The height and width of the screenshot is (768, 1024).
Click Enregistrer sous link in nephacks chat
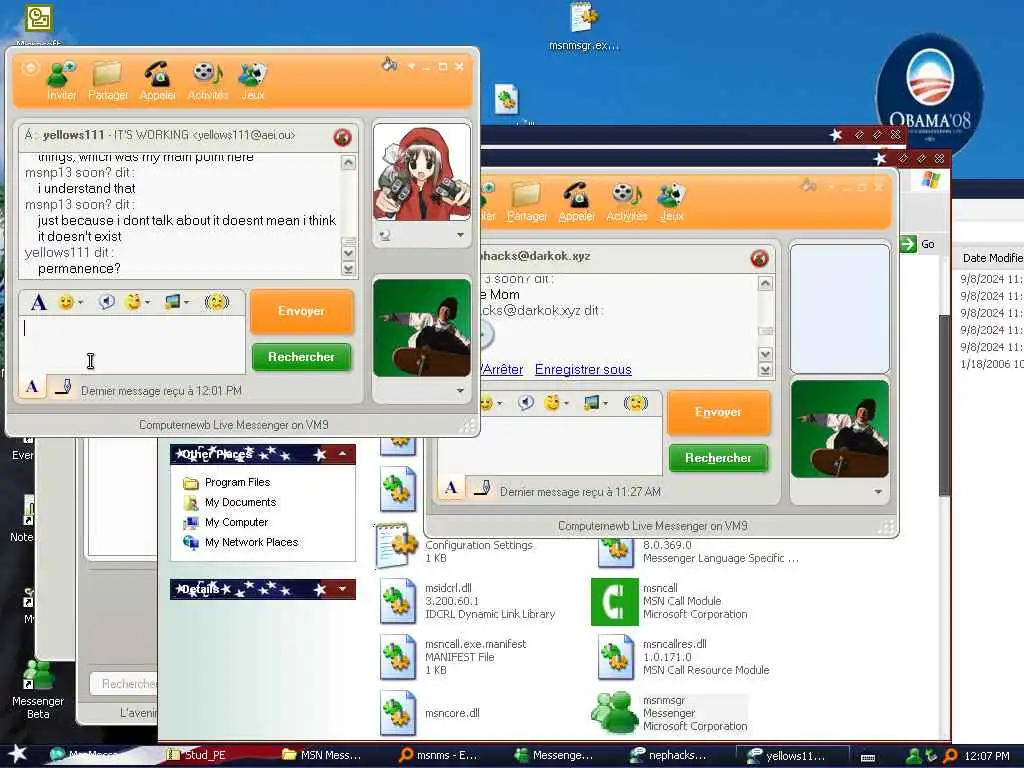tap(583, 370)
